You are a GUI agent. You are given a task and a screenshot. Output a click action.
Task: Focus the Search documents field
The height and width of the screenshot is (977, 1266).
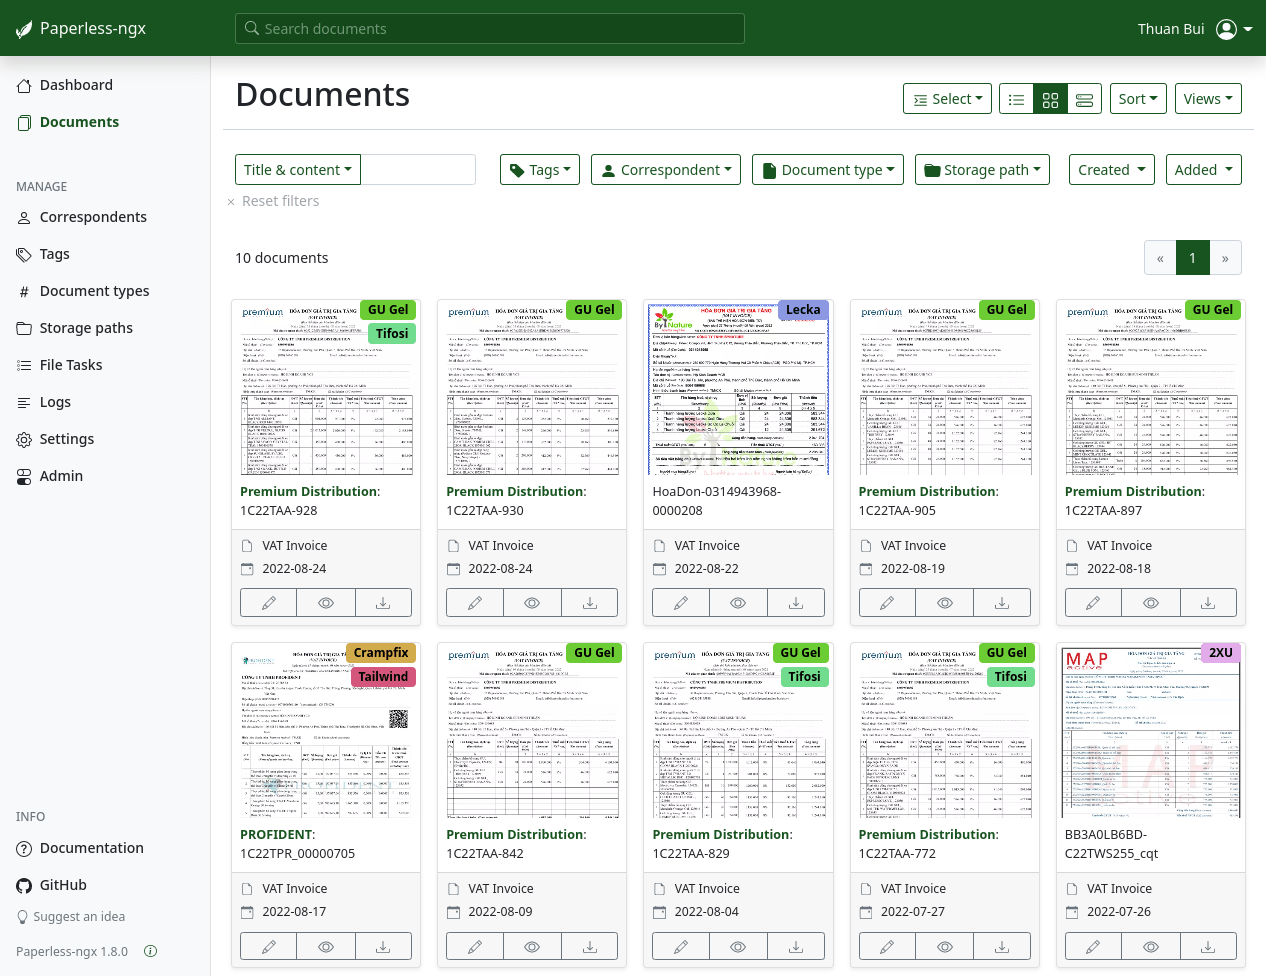[490, 29]
